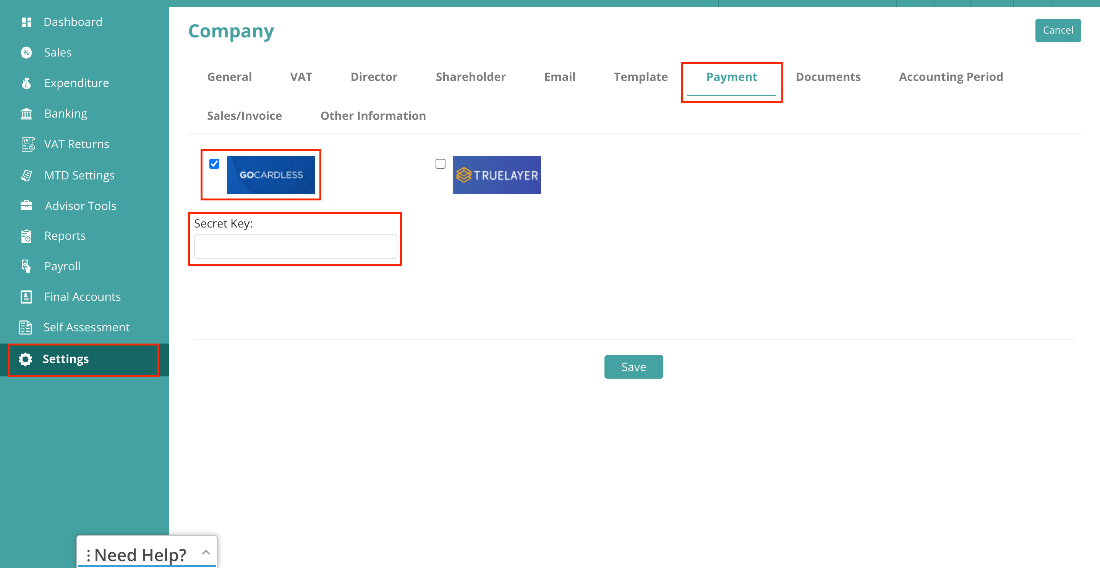Open the Sales/Invoice tab
1100x568 pixels.
(x=244, y=116)
